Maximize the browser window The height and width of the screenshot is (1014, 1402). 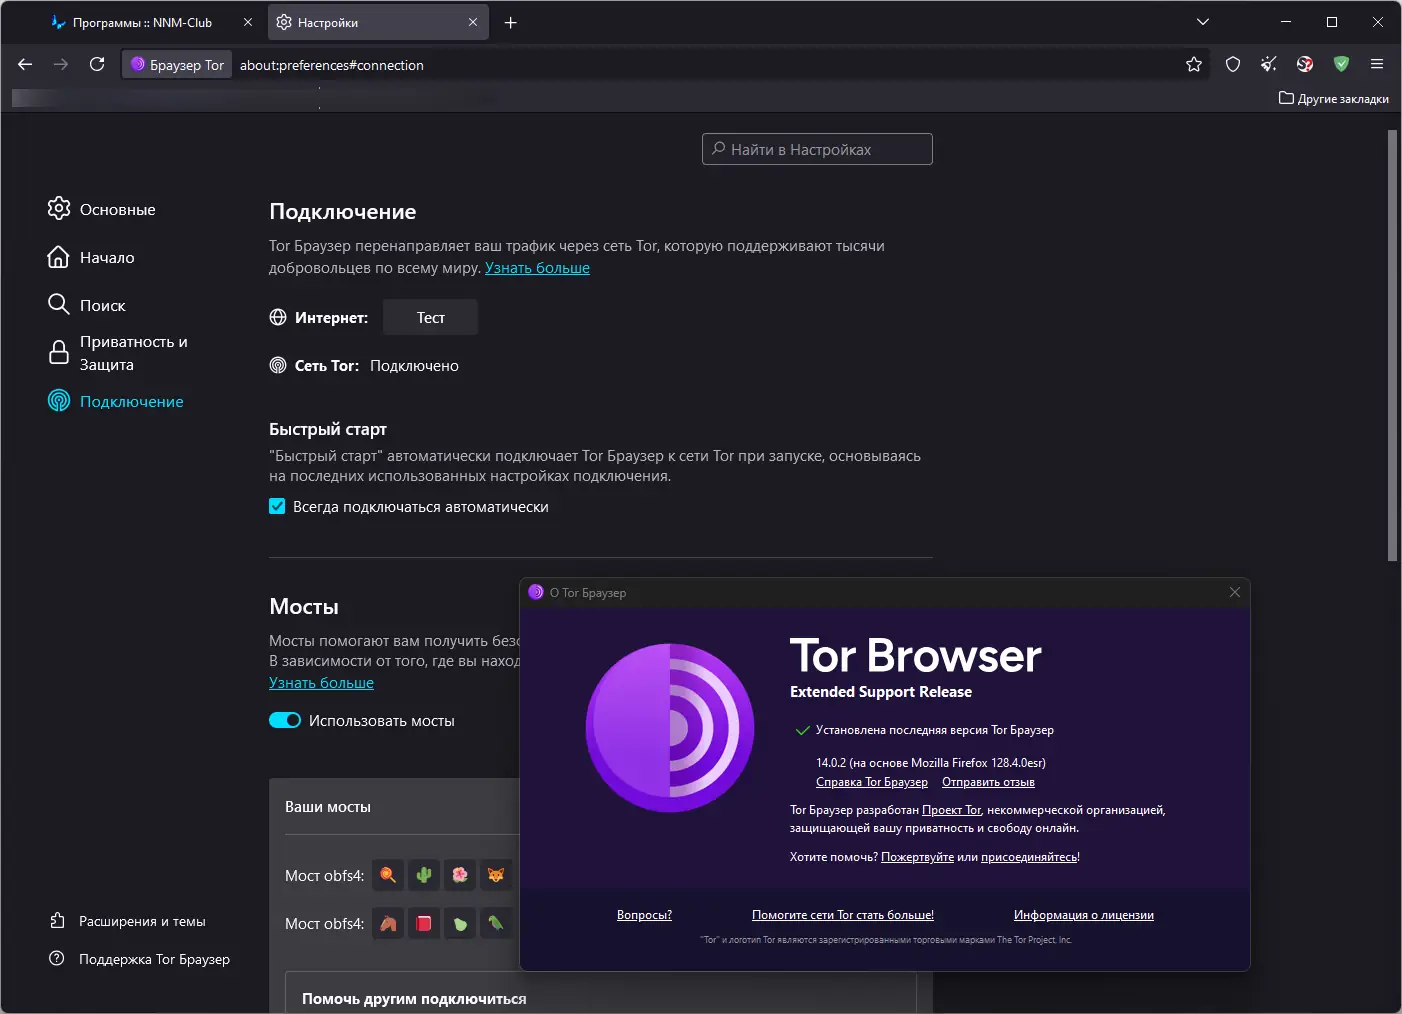point(1332,22)
